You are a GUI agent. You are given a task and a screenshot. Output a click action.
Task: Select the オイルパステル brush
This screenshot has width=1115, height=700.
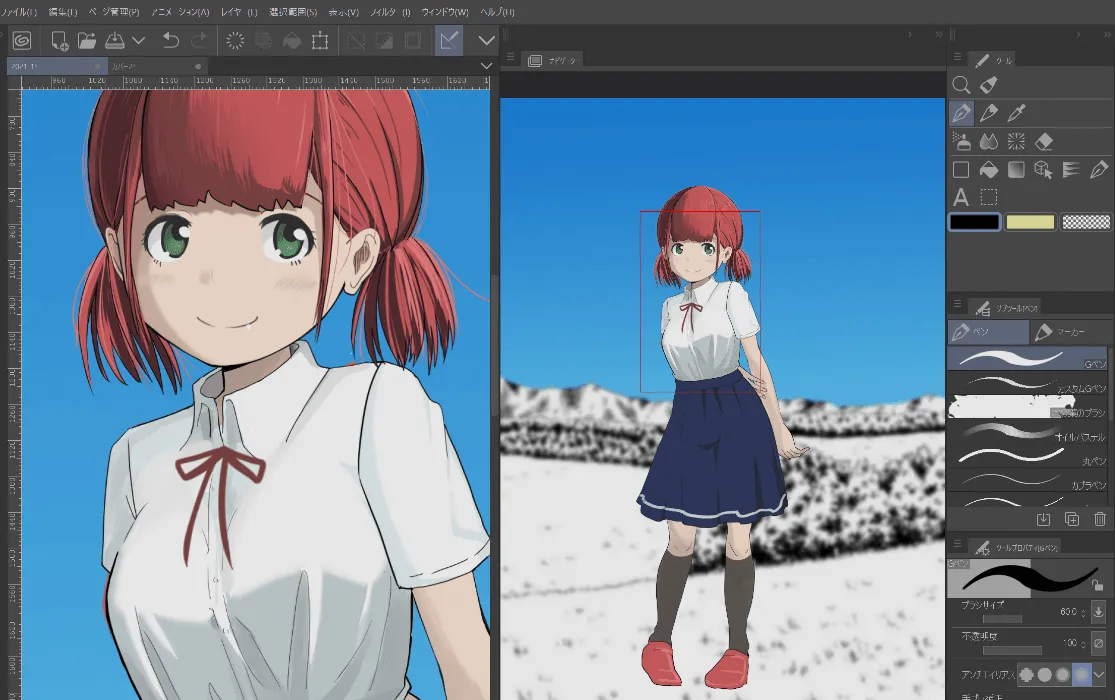coord(1028,431)
